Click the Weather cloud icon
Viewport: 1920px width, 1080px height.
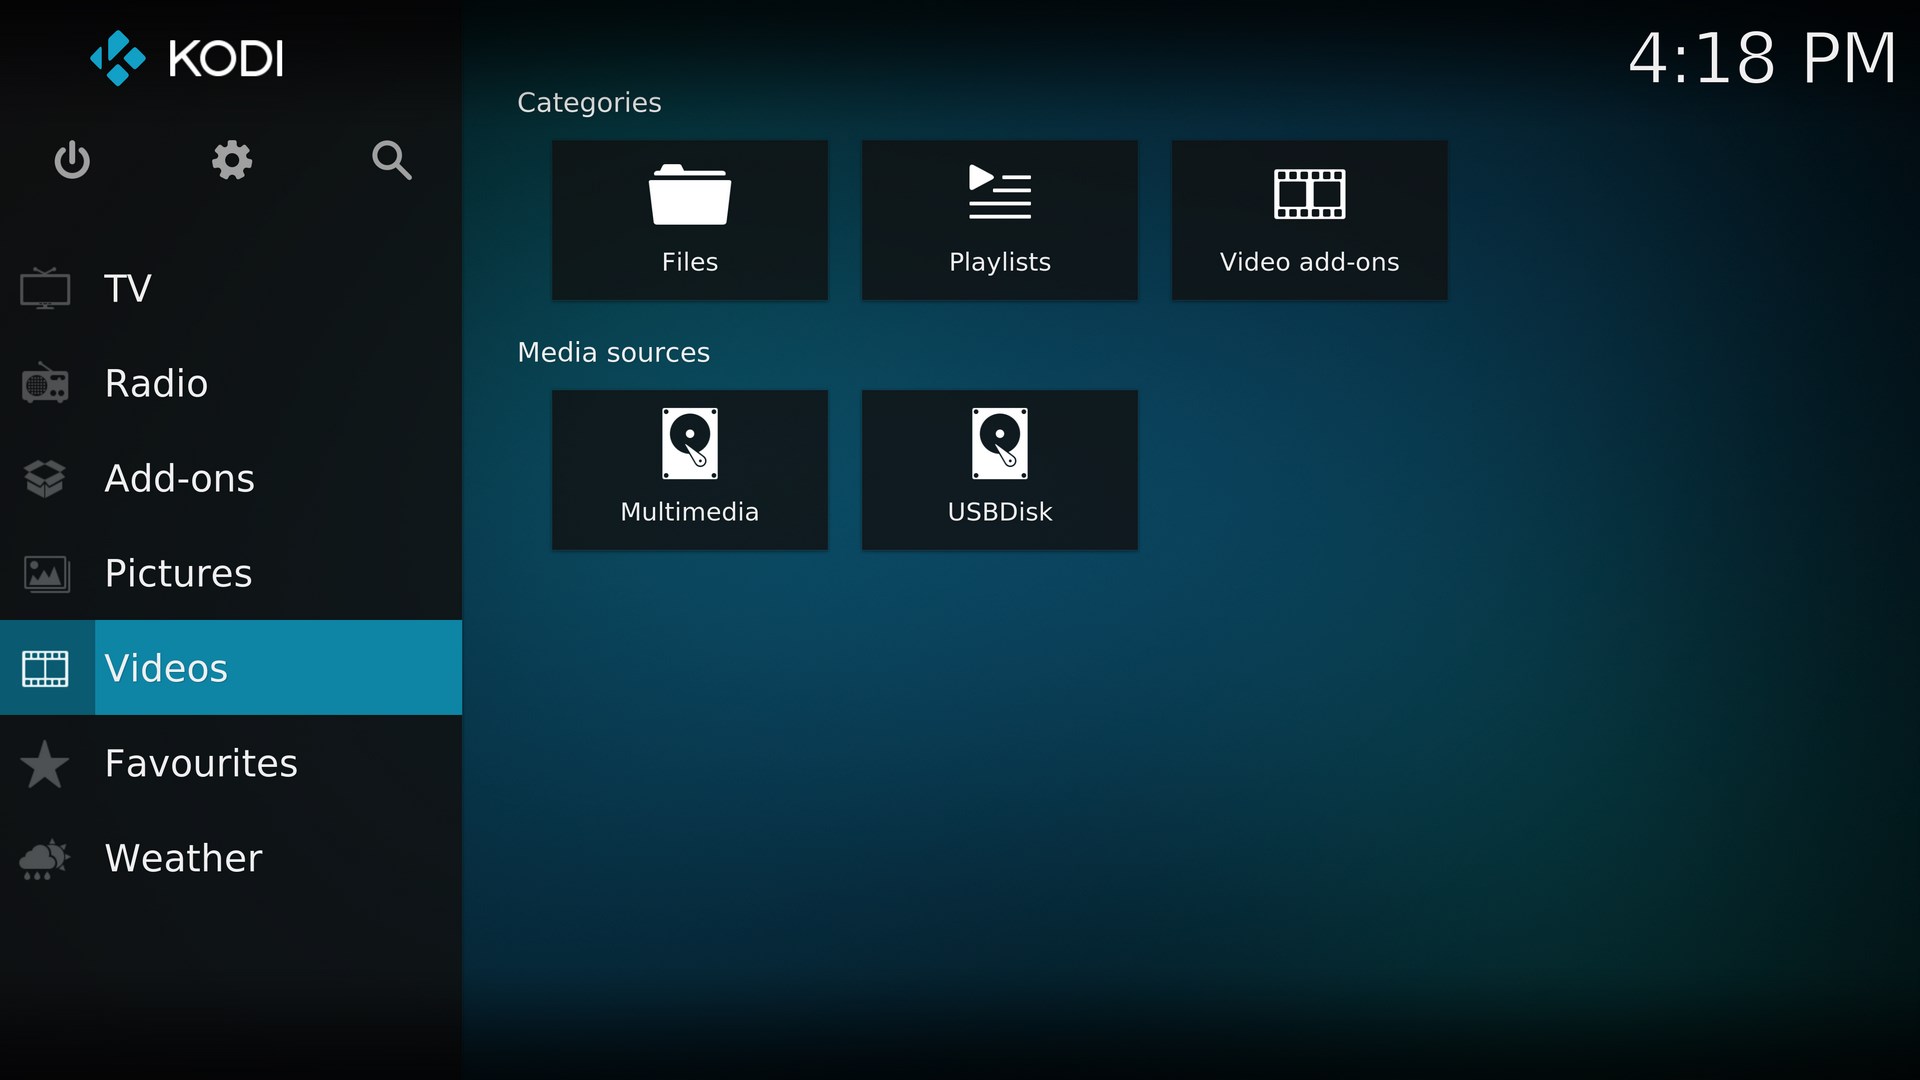[45, 860]
